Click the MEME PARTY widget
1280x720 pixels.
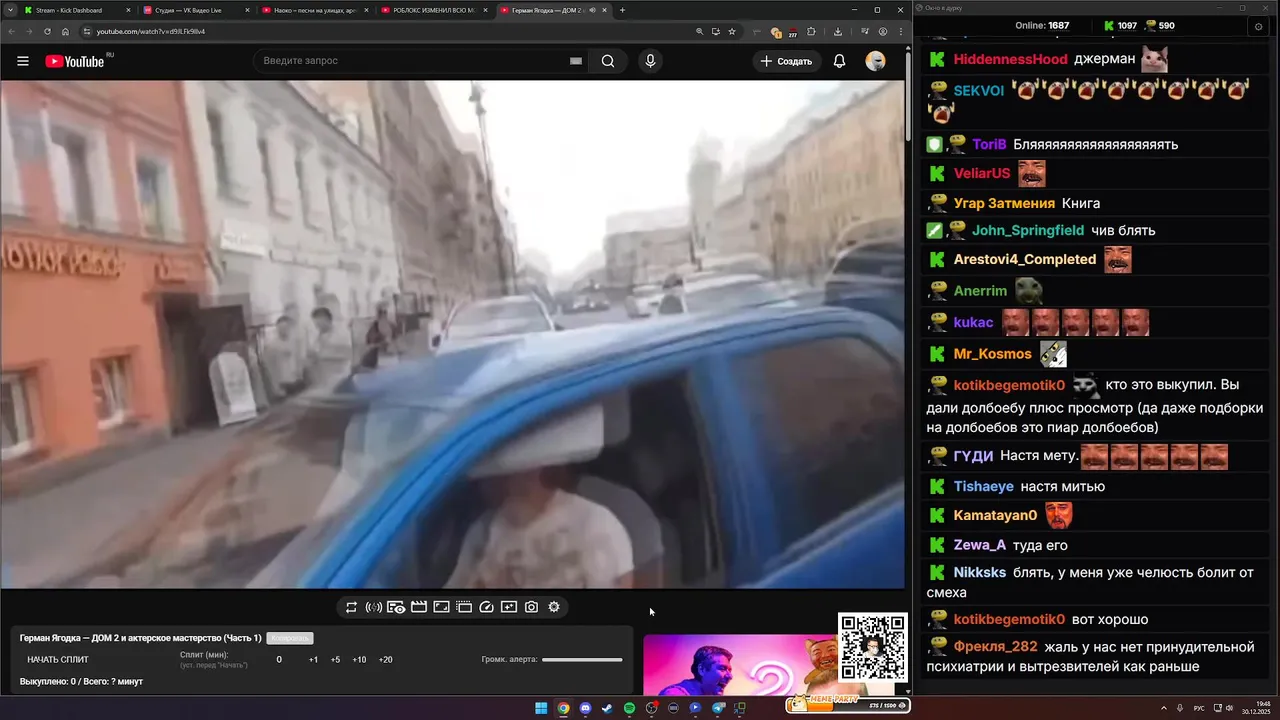pyautogui.click(x=848, y=704)
